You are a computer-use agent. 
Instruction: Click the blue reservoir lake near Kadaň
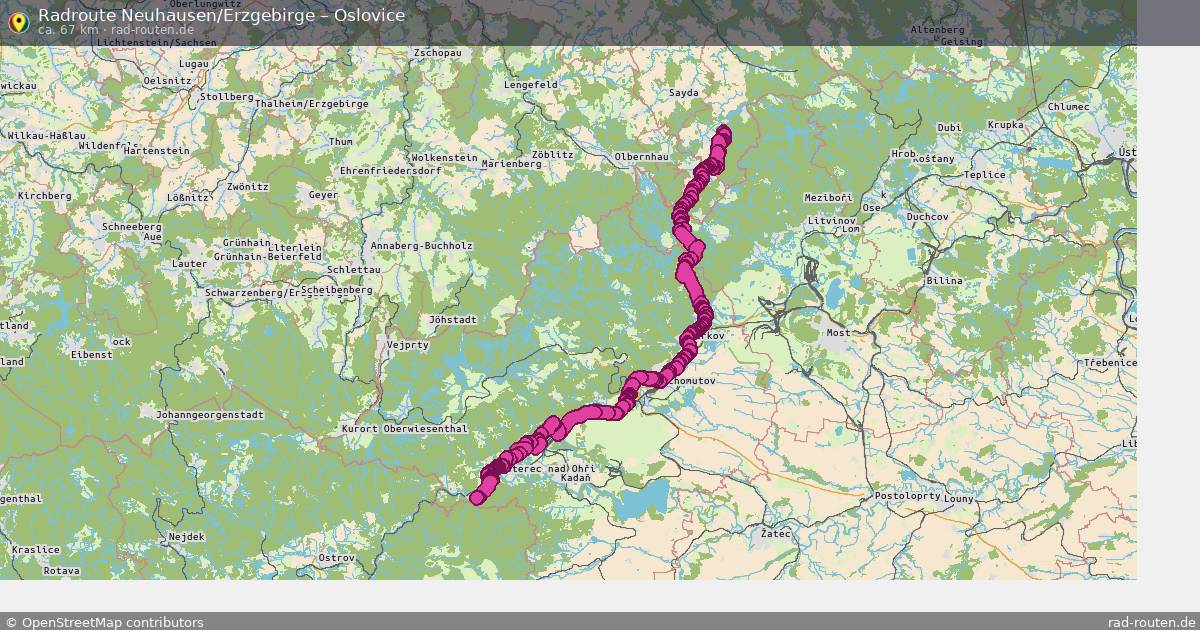pyautogui.click(x=640, y=498)
